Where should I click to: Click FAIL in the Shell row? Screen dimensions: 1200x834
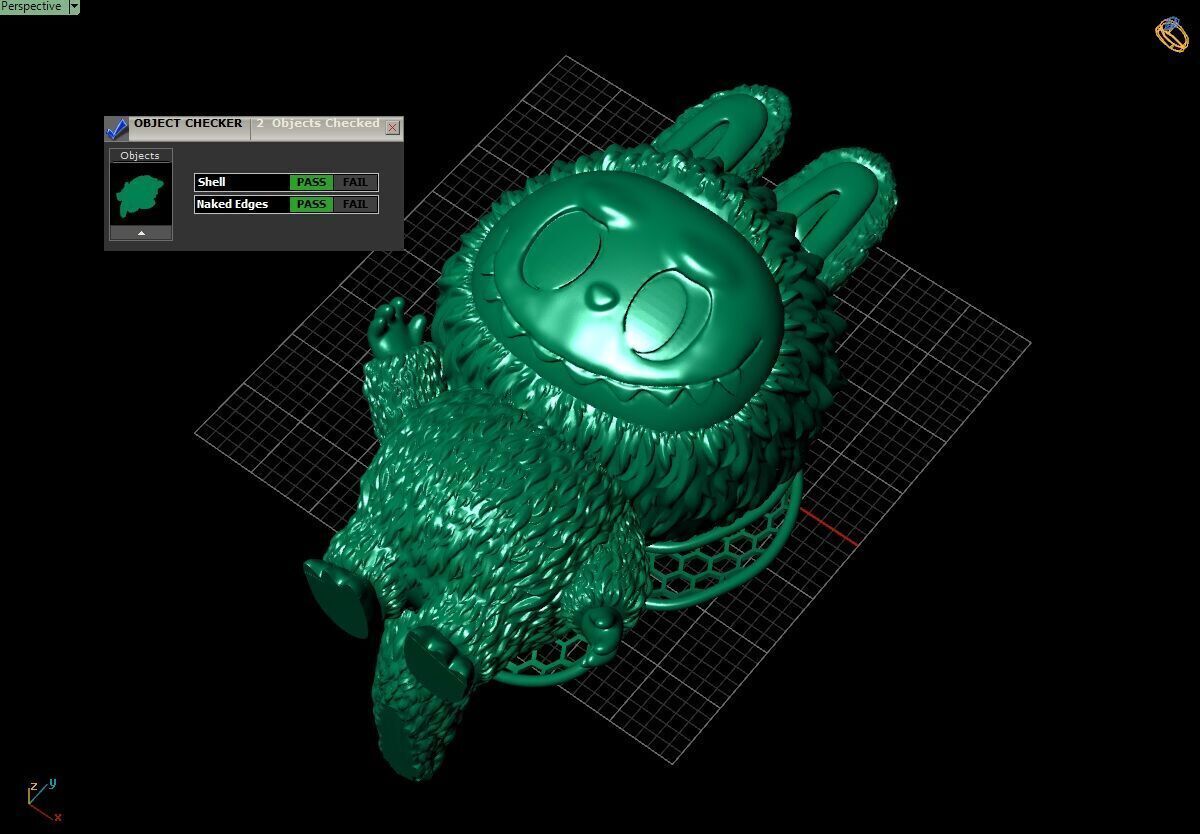point(355,182)
